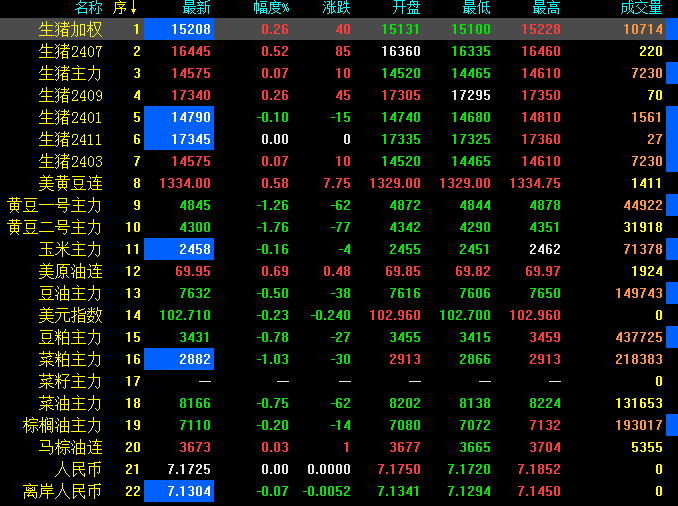Click the change value 7.75
The width and height of the screenshot is (678, 506).
[337, 183]
